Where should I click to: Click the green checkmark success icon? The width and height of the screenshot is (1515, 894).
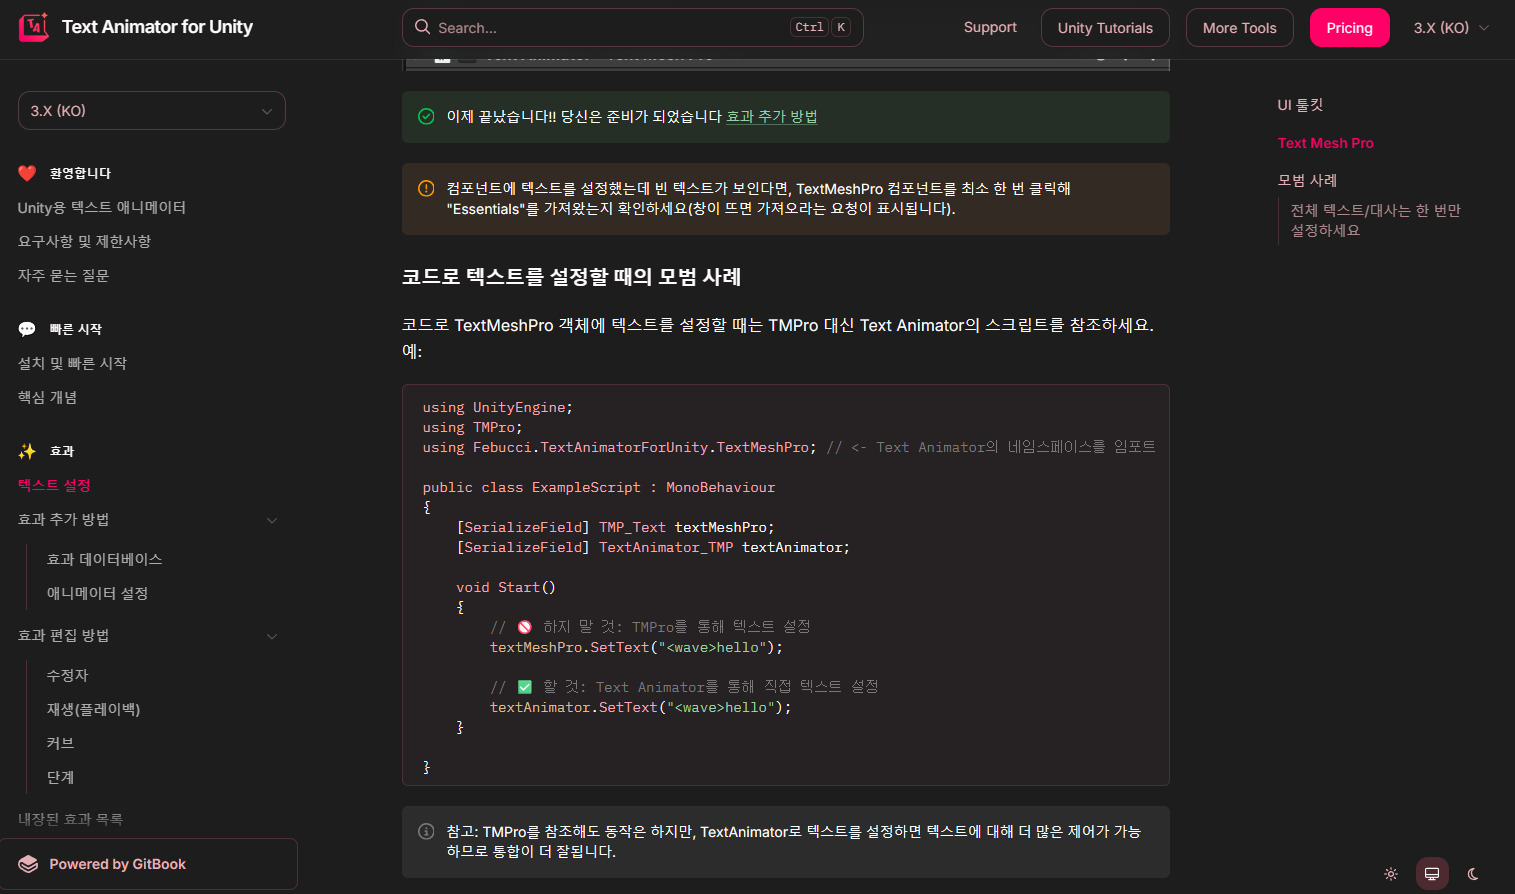click(426, 117)
